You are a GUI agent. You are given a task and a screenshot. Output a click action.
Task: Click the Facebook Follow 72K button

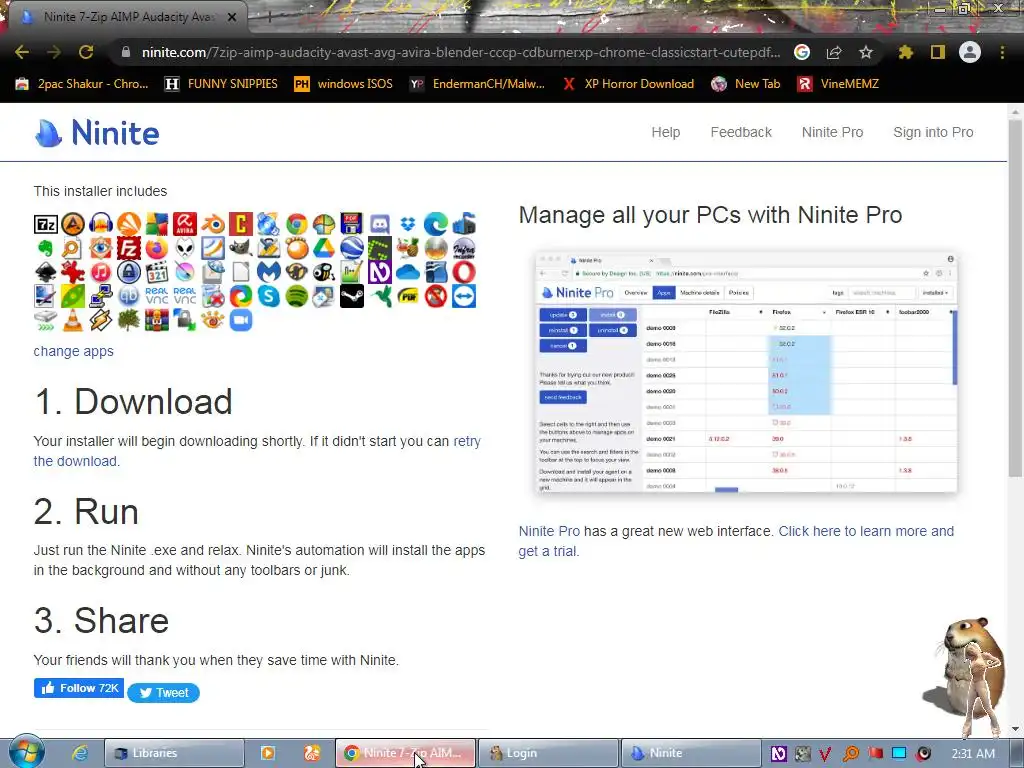pos(79,688)
